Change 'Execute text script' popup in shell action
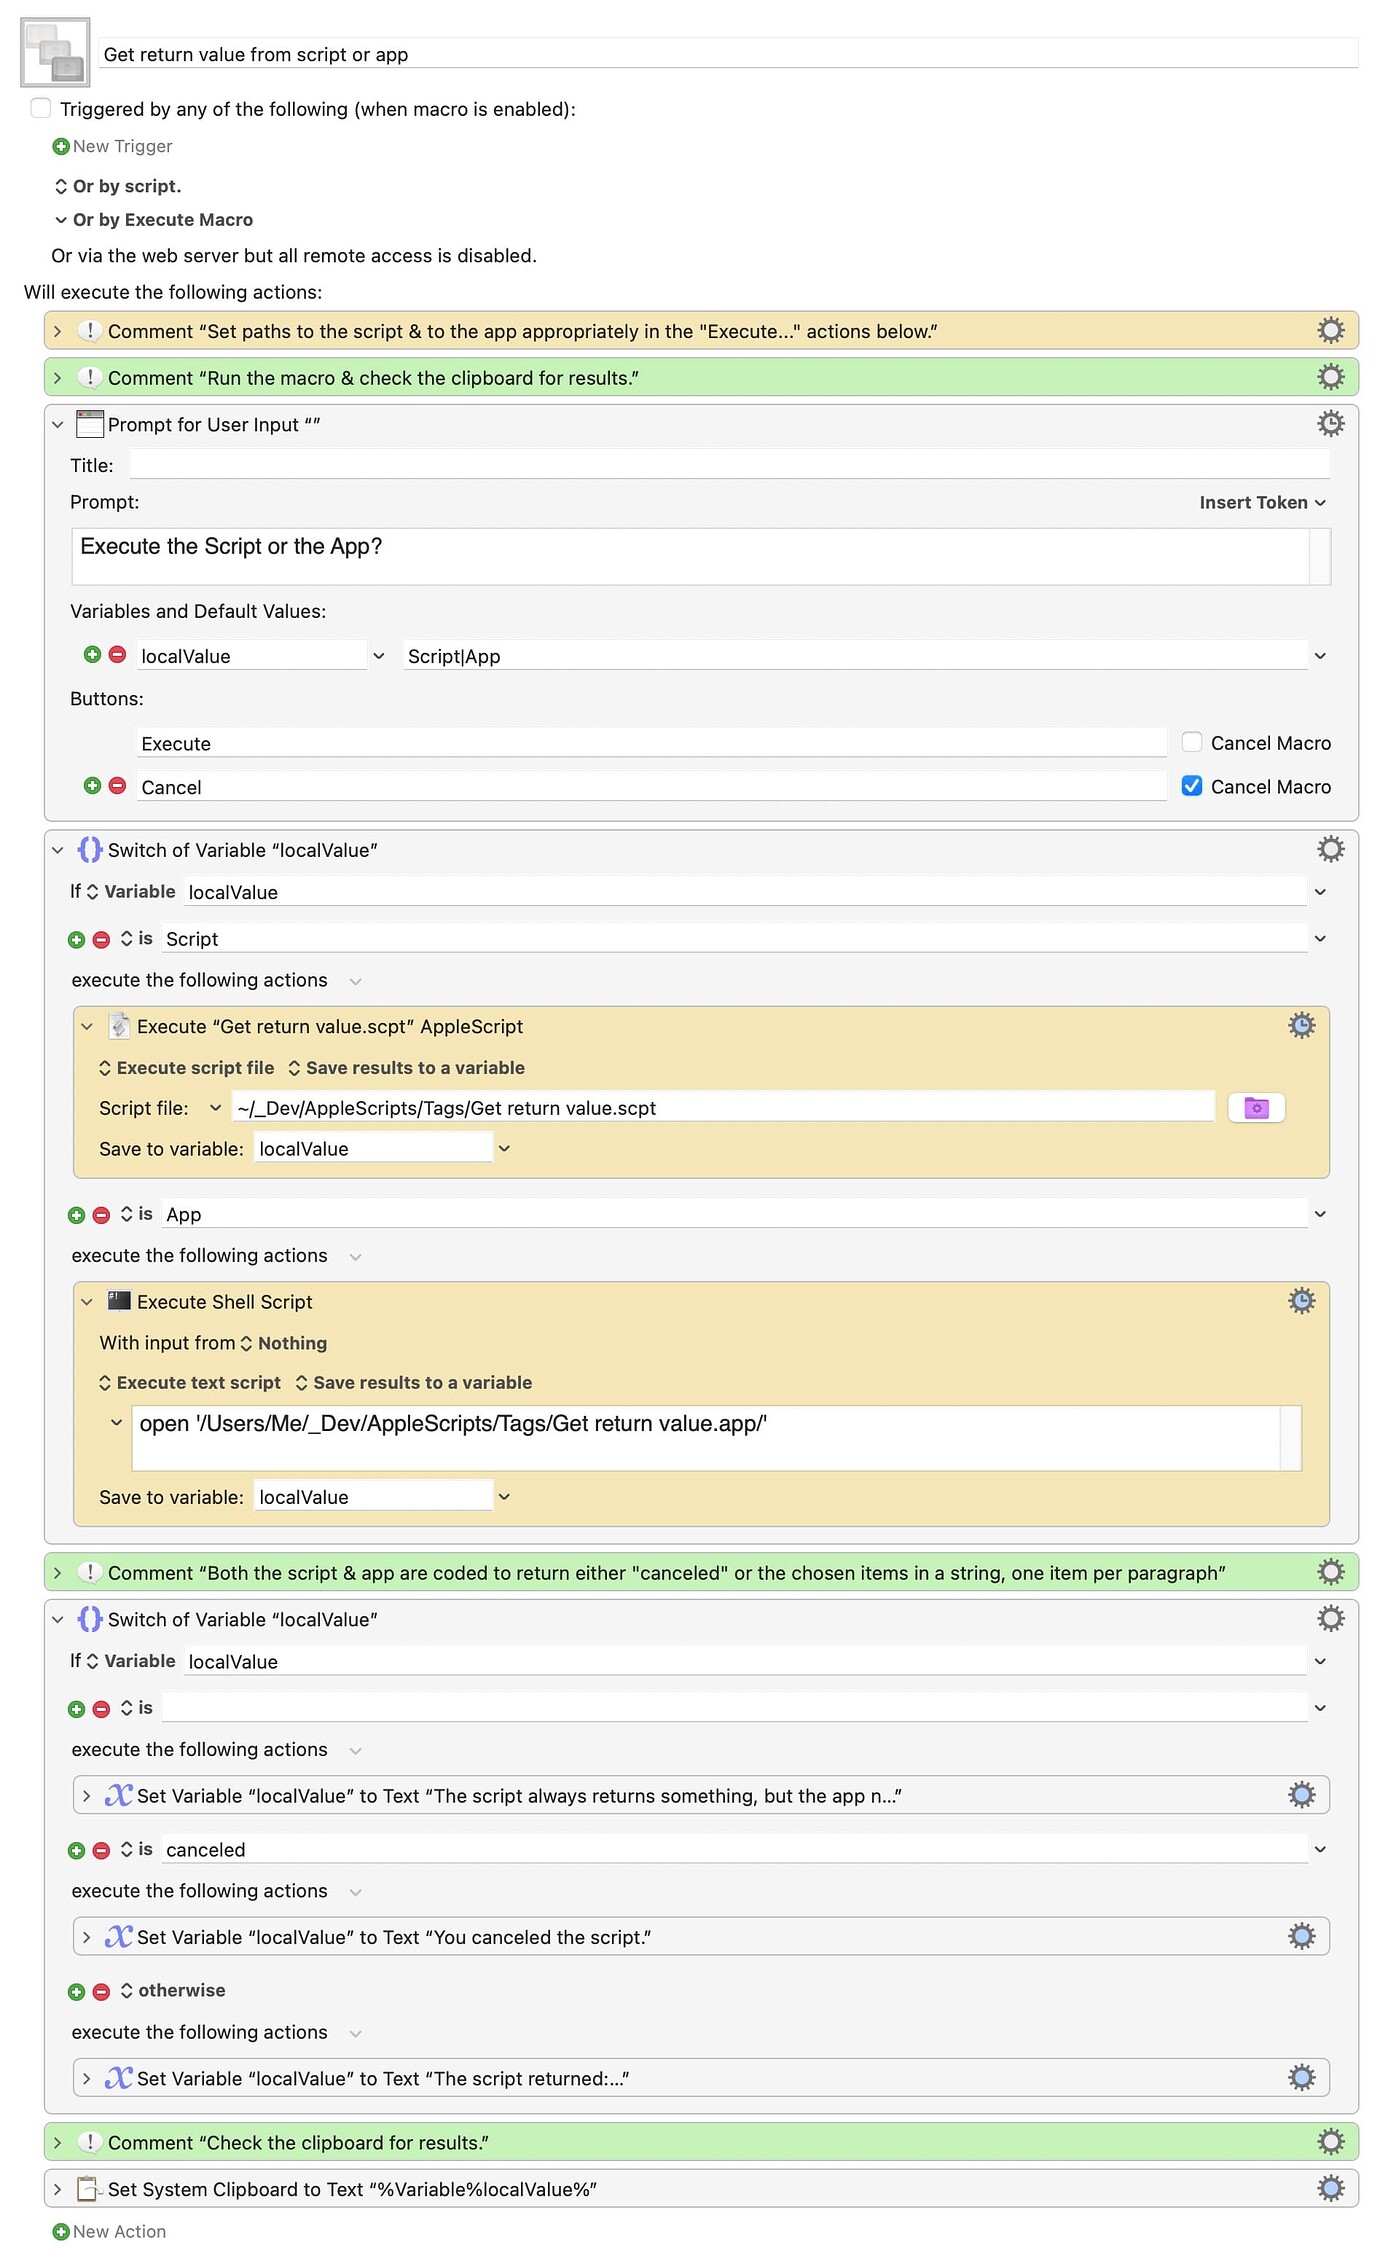1380x2268 pixels. [190, 1383]
